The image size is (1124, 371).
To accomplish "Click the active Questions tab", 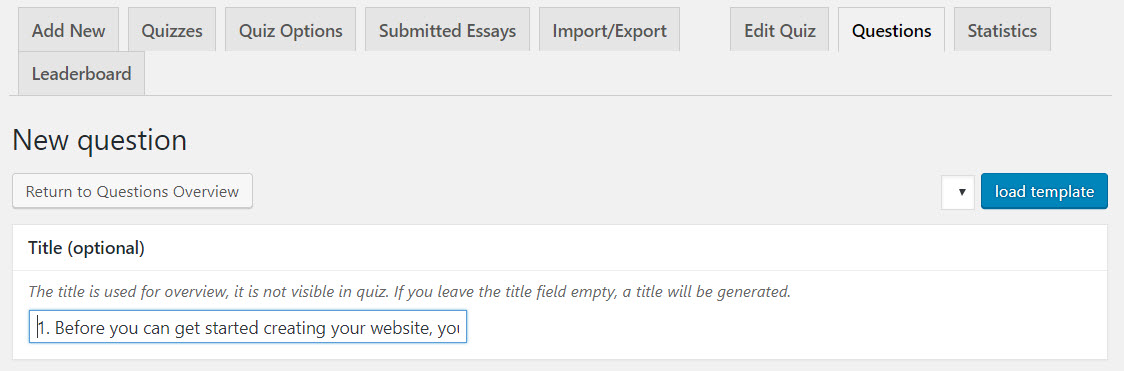I will (x=892, y=30).
